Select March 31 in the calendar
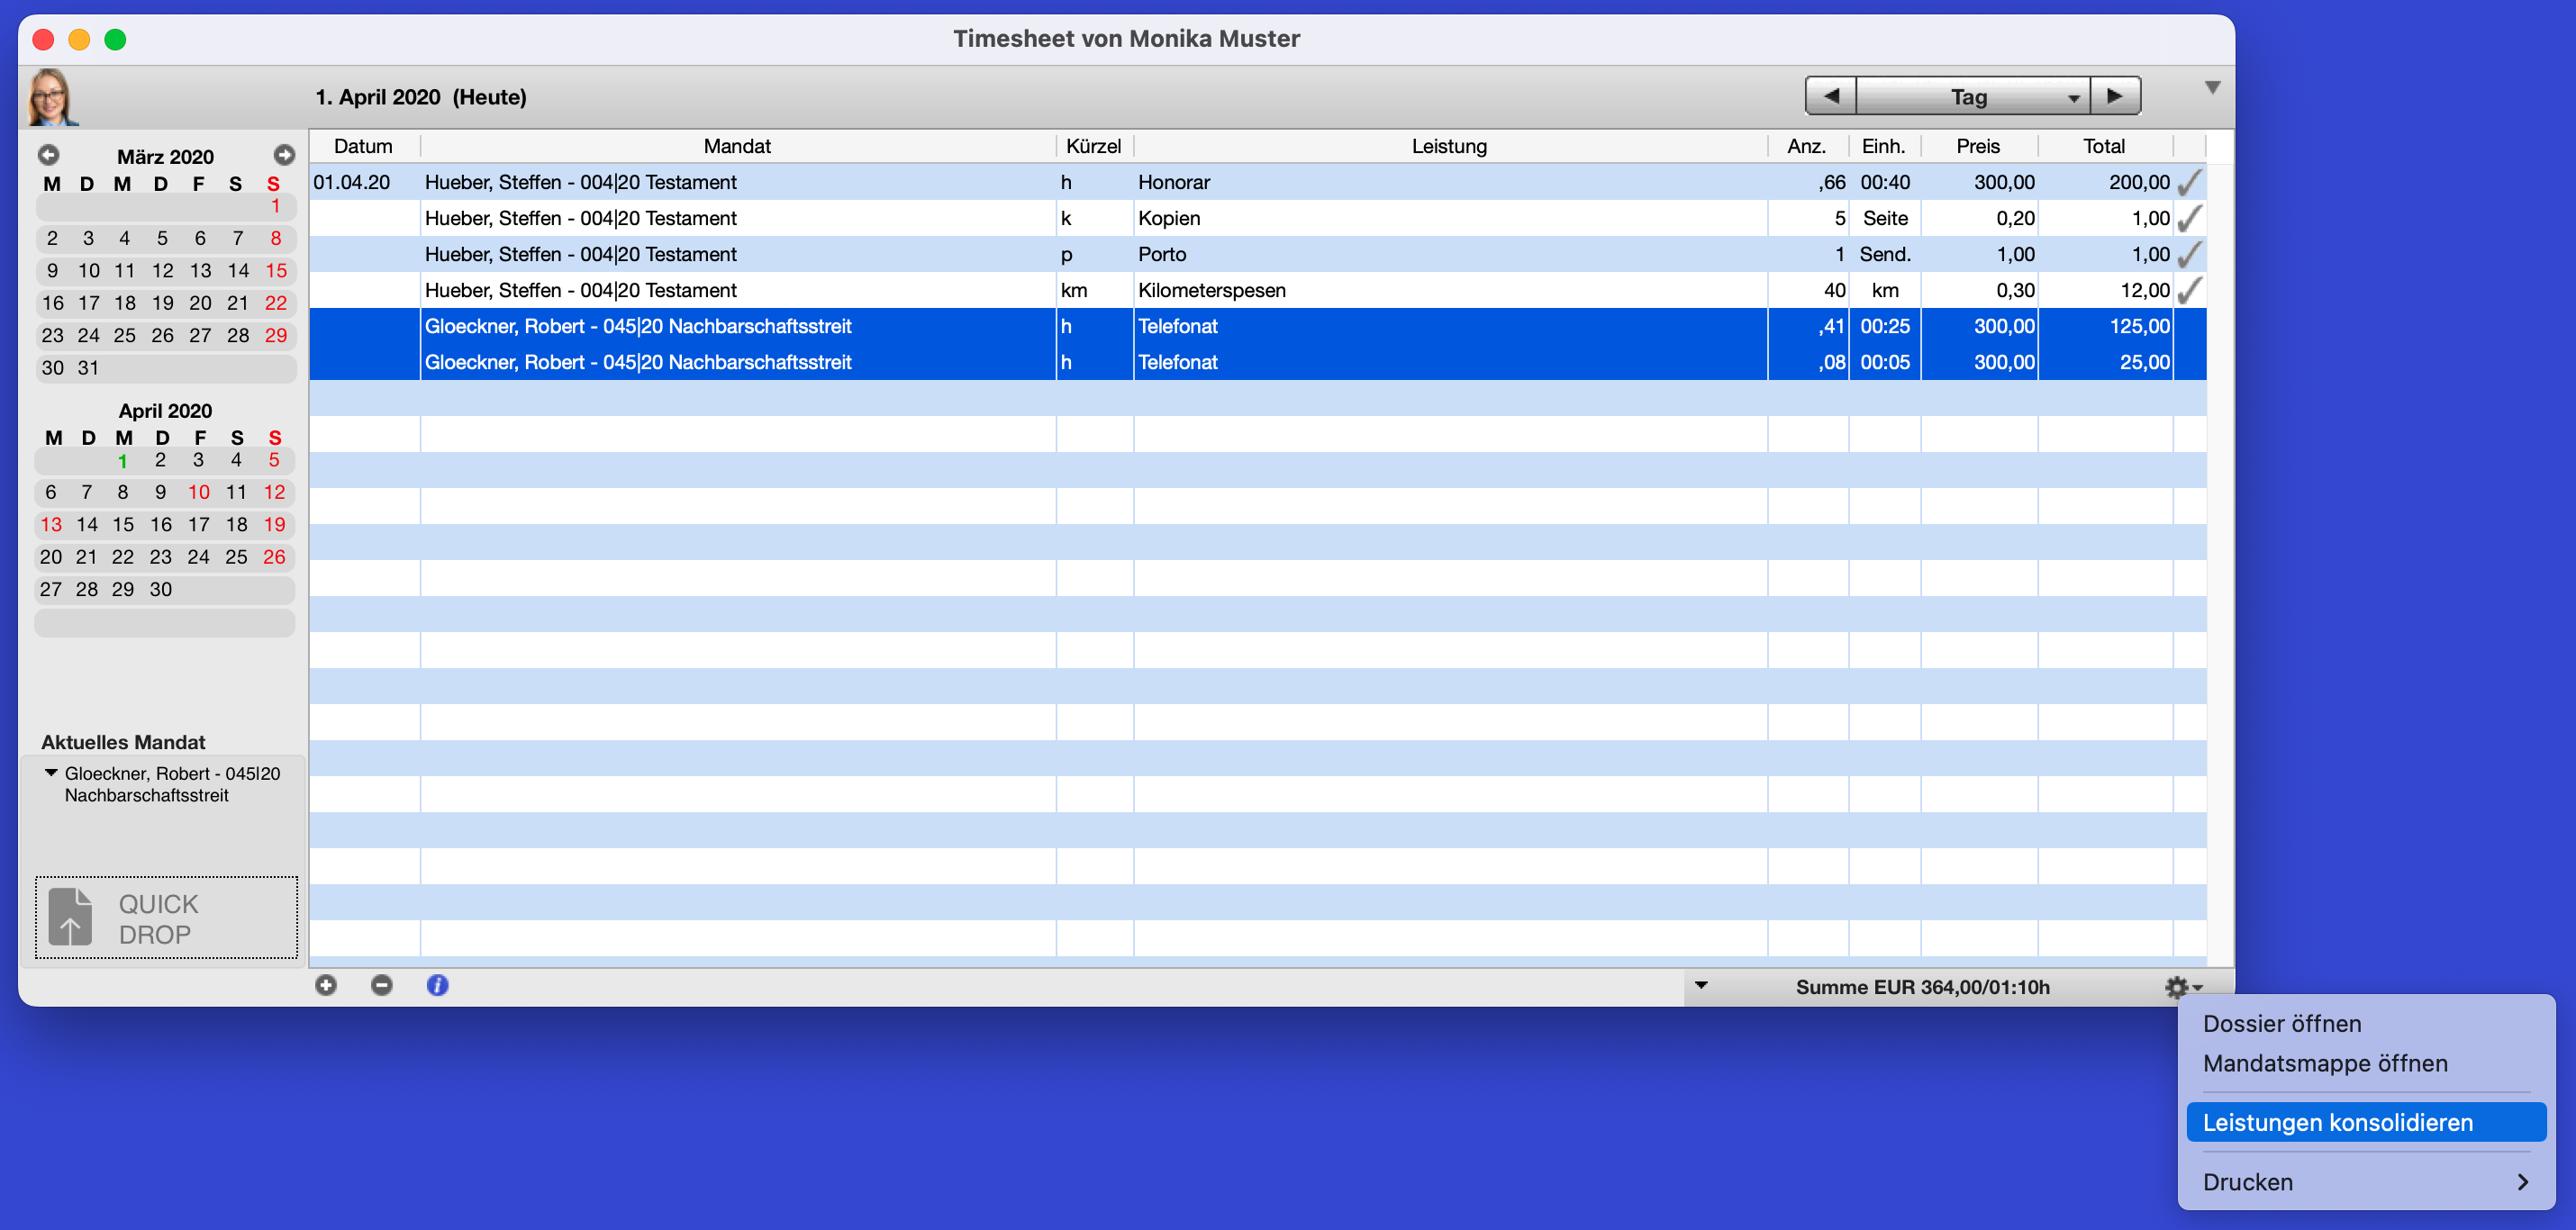This screenshot has width=2576, height=1230. pyautogui.click(x=89, y=368)
